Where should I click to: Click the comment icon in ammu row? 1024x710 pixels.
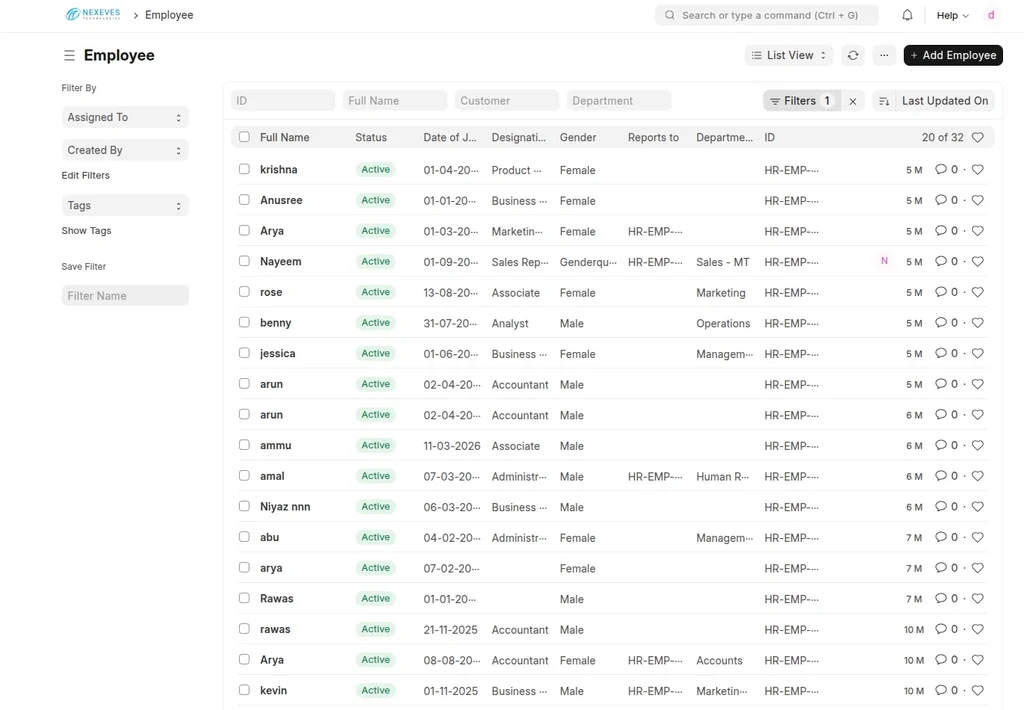(940, 445)
